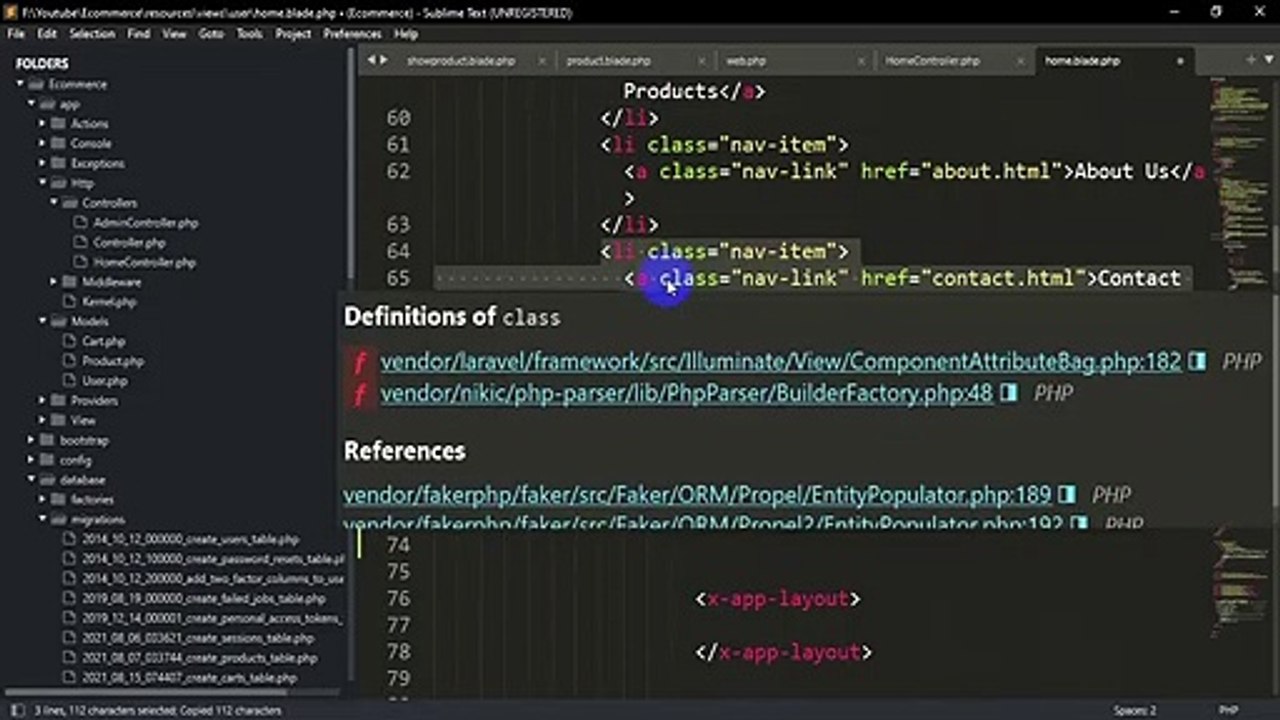The width and height of the screenshot is (1280, 720).
Task: Expand the Middleware folder arrow
Action: tap(54, 282)
